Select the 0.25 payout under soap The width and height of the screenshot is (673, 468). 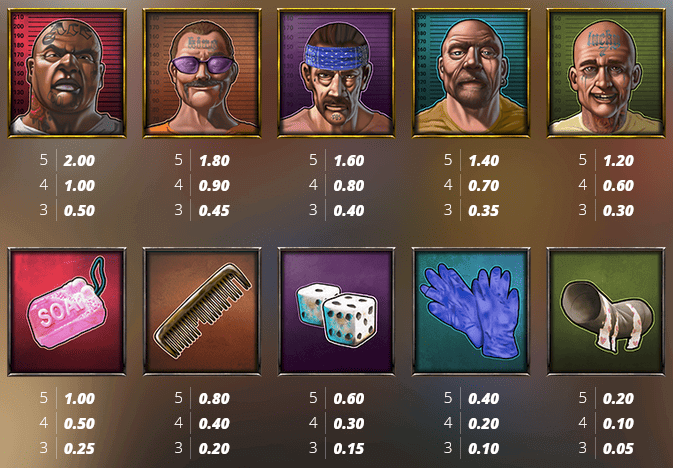pos(79,449)
